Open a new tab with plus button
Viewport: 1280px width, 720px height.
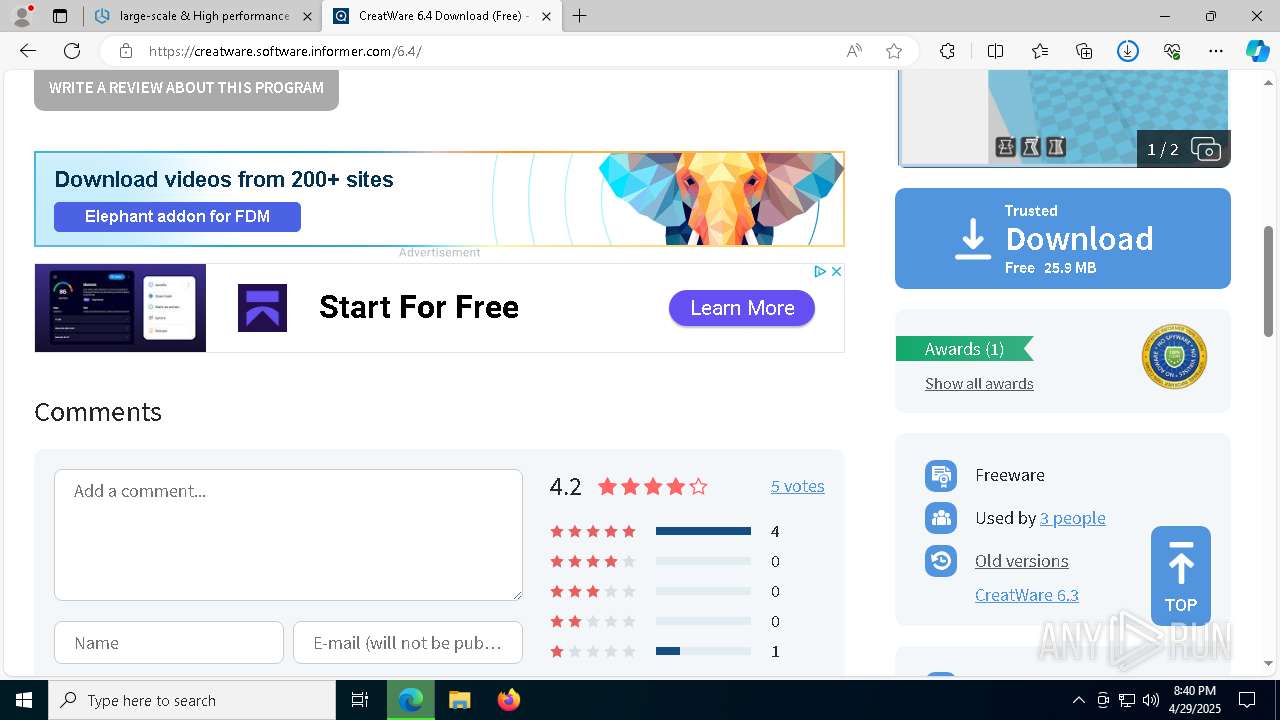(x=580, y=16)
